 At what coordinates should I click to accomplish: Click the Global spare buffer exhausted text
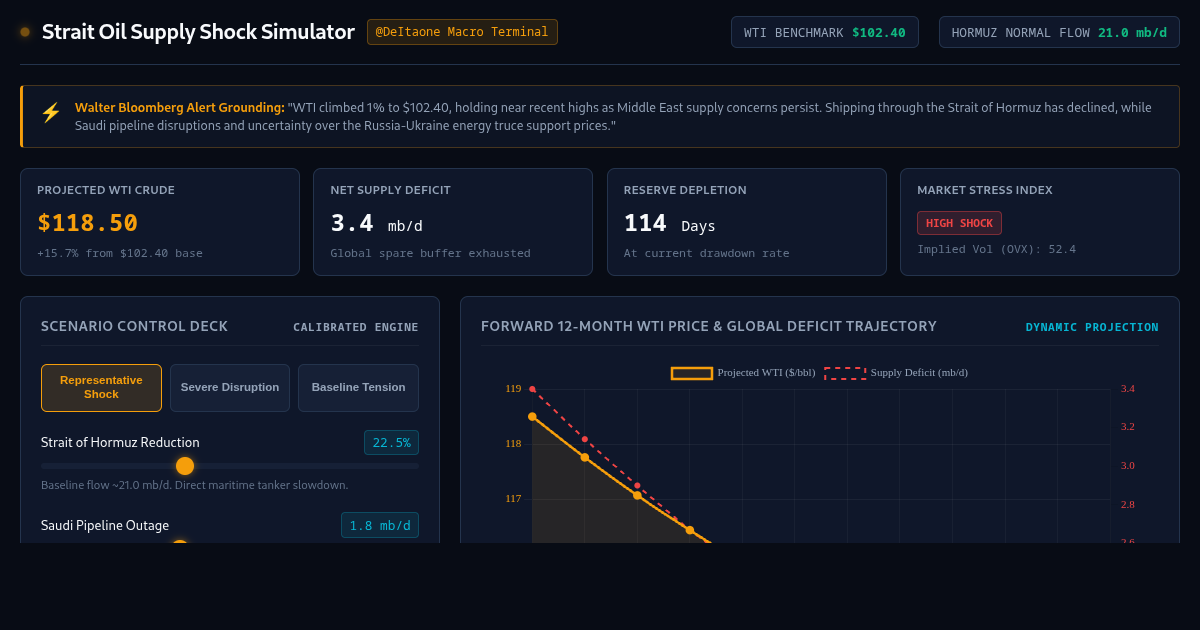coord(431,253)
